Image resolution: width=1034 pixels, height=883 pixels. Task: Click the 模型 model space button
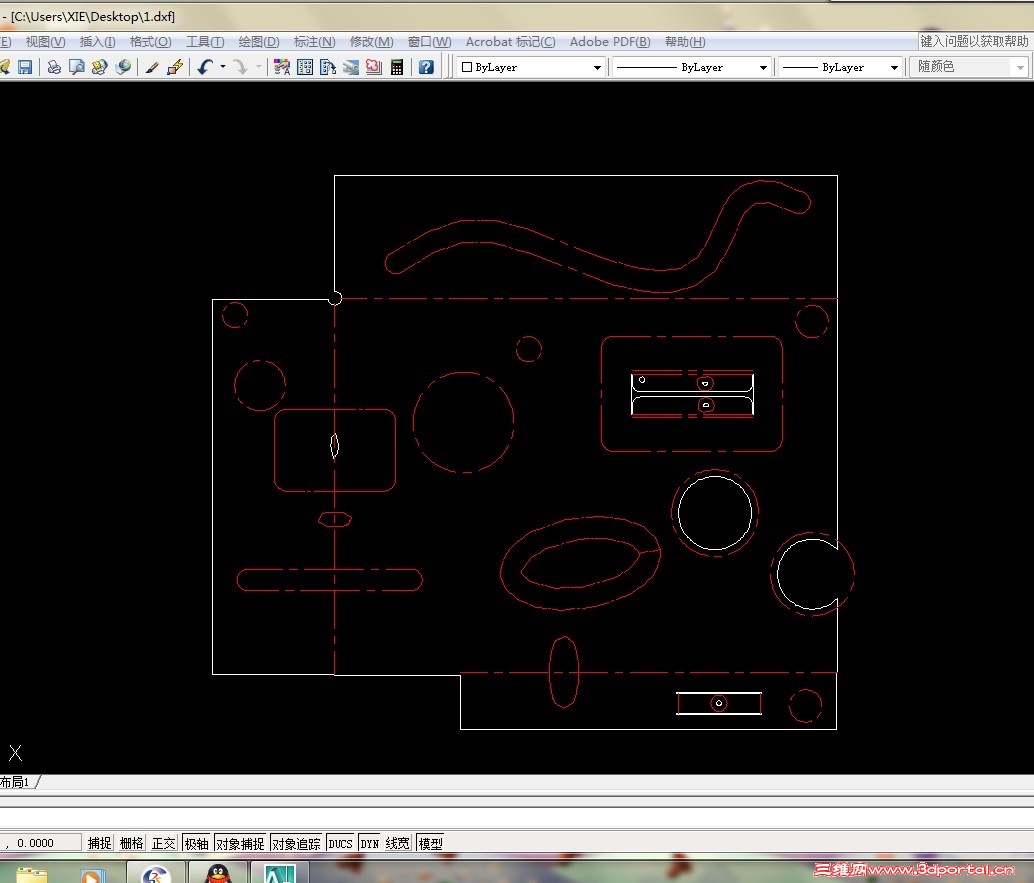[431, 843]
